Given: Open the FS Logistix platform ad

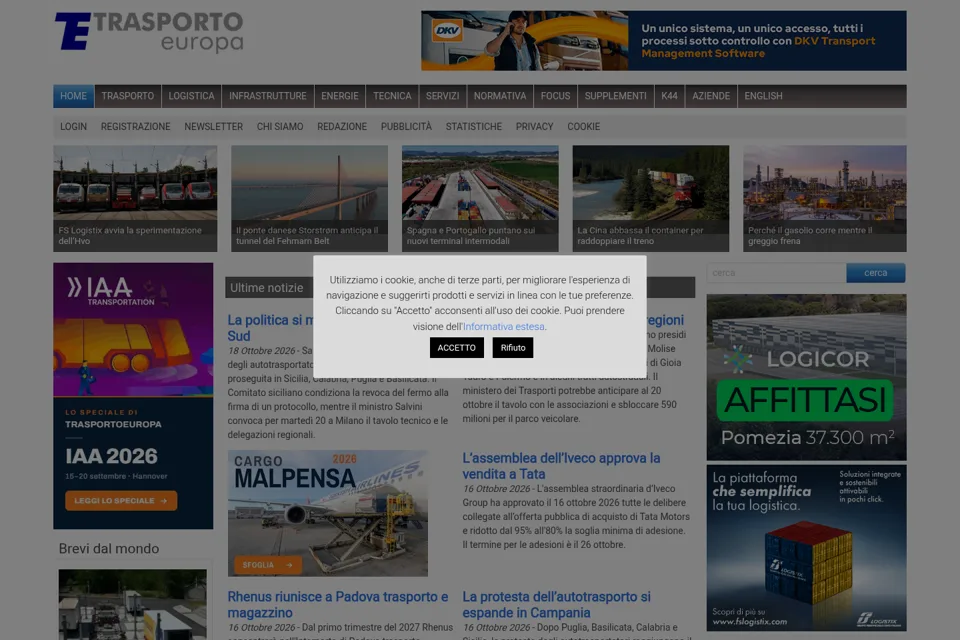Looking at the screenshot, I should click(806, 548).
